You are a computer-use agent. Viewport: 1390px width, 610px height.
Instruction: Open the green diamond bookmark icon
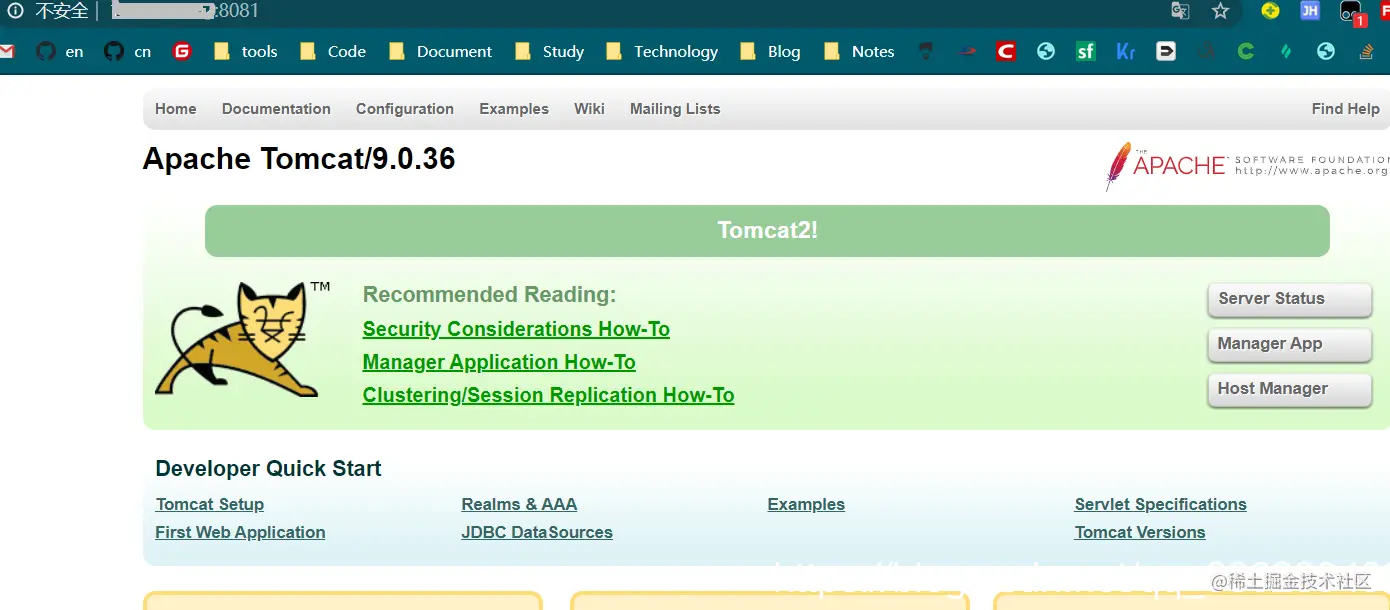pos(1286,51)
